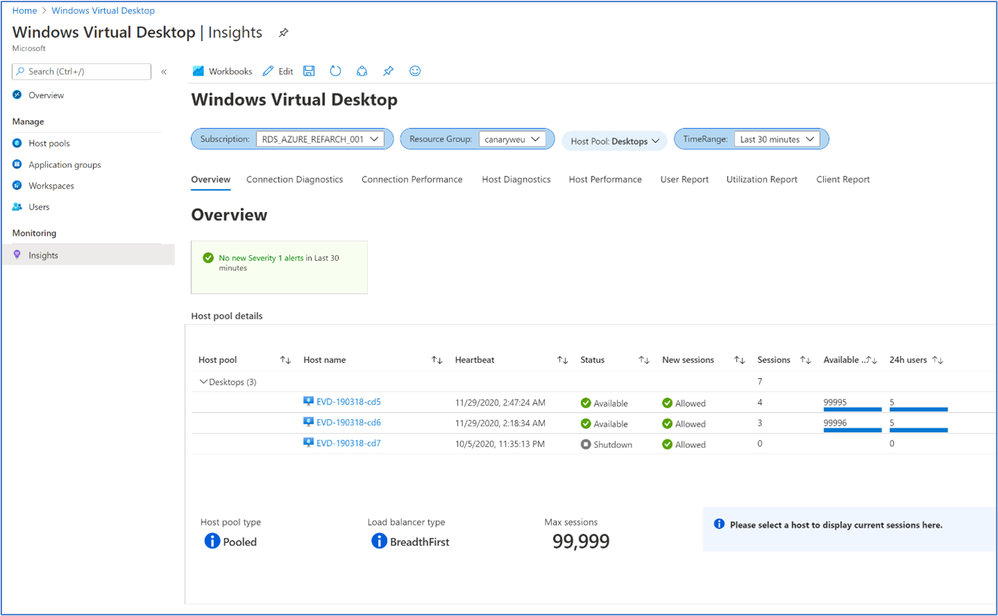
Task: Click info icon in select-a-host message
Action: 719,524
